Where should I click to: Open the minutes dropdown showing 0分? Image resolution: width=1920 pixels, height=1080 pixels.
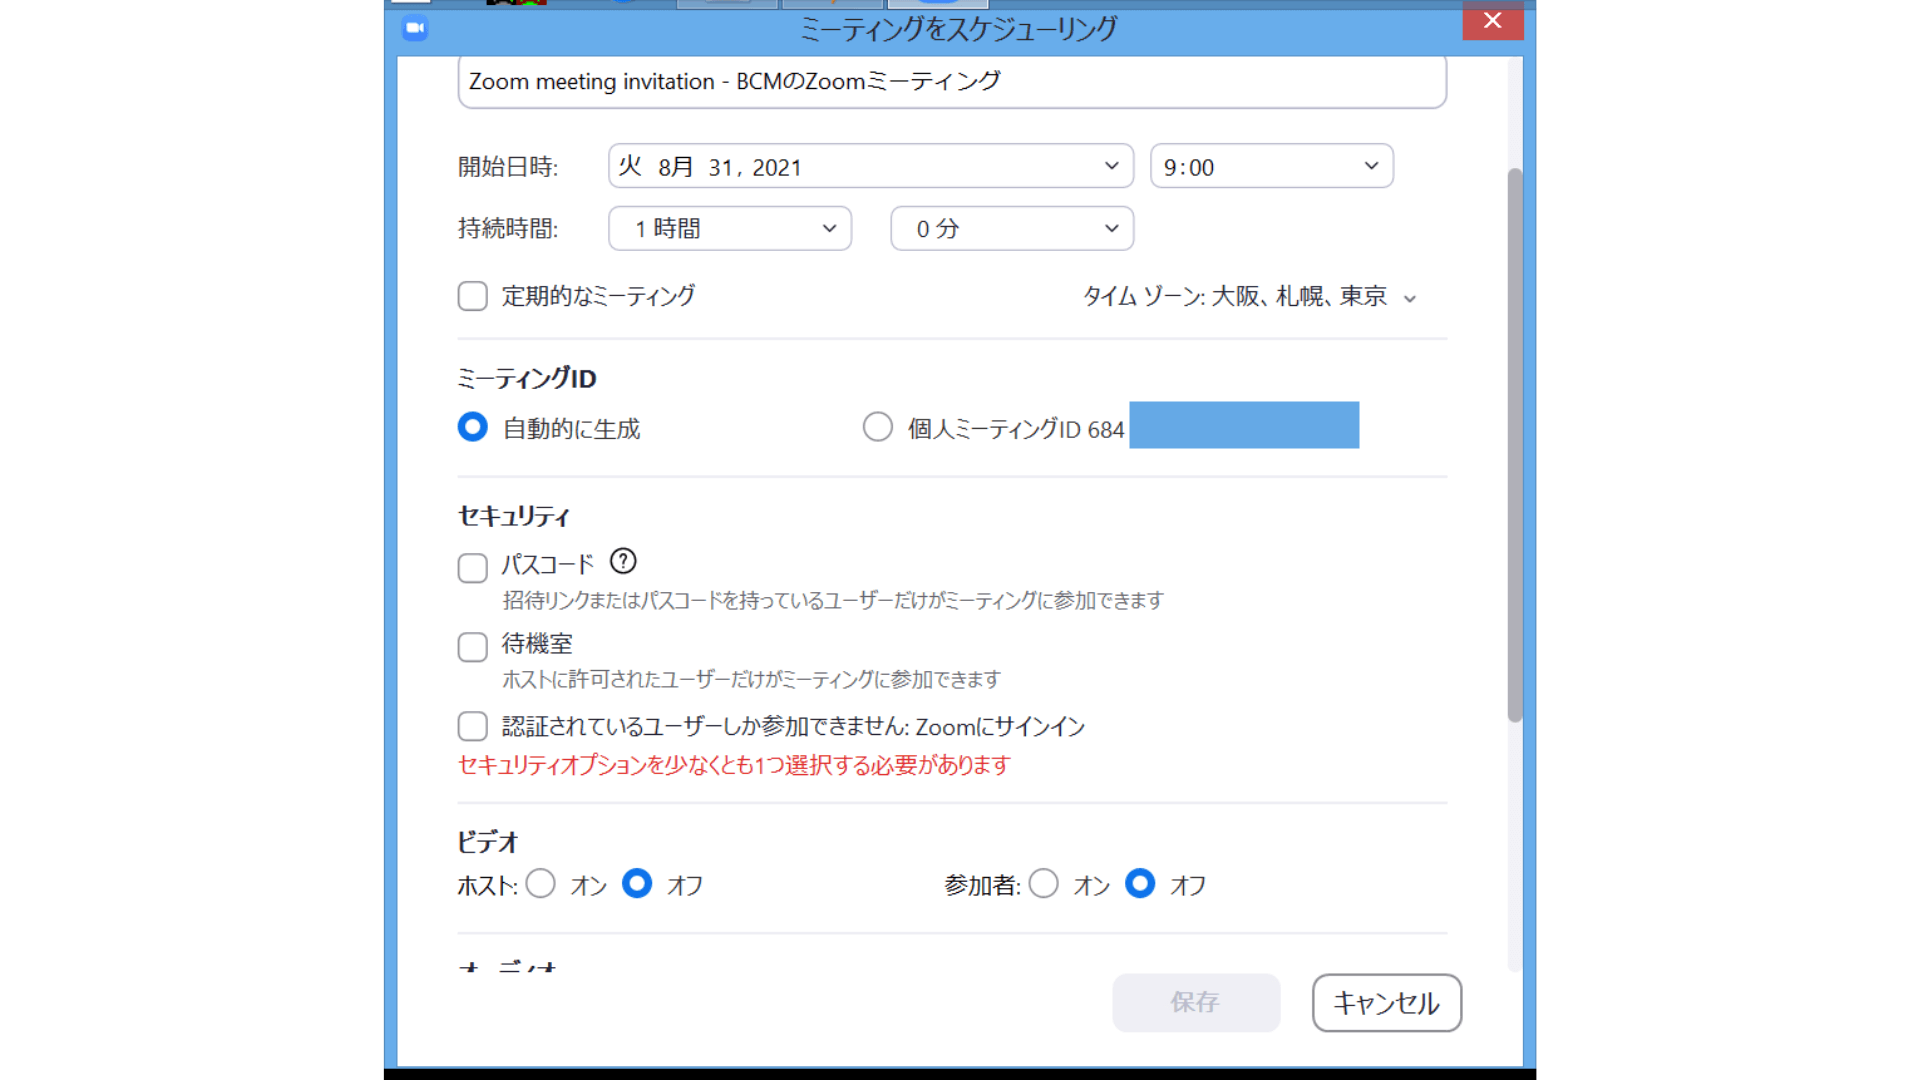point(1110,228)
